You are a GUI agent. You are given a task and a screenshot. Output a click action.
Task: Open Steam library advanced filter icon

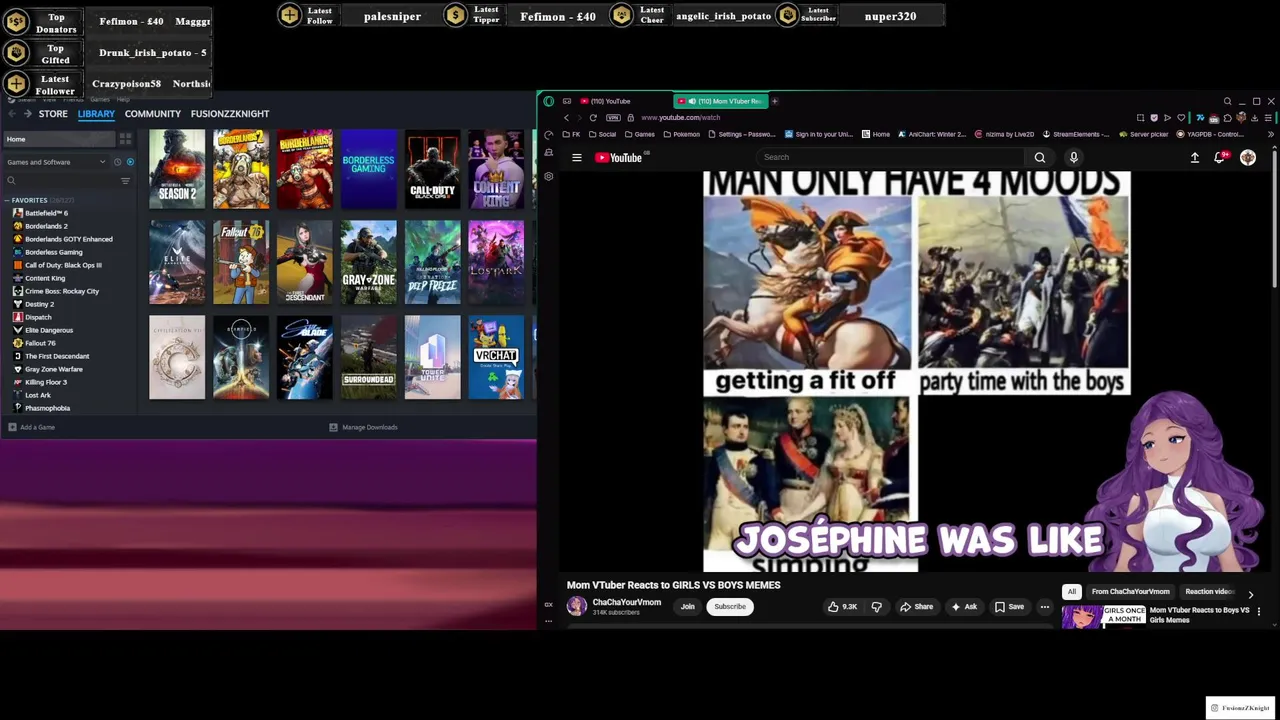(x=125, y=181)
